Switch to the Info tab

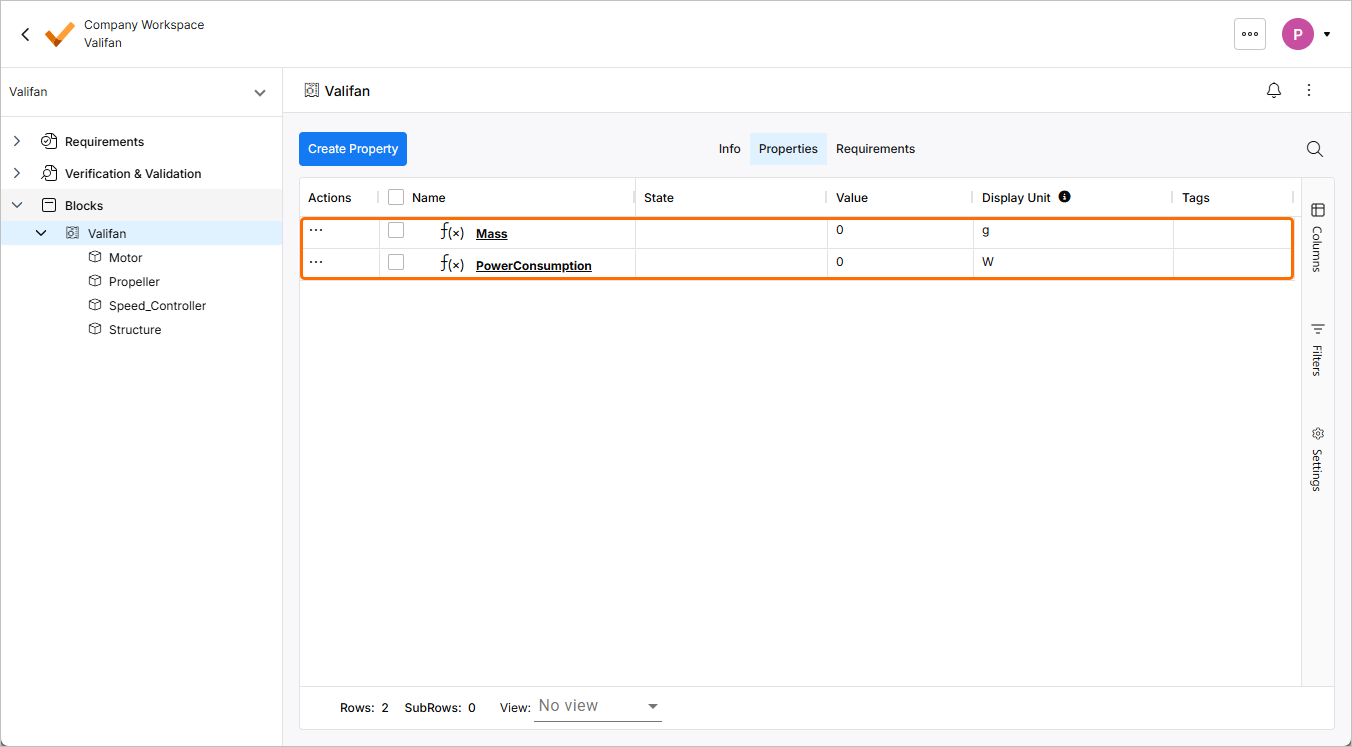coord(729,149)
